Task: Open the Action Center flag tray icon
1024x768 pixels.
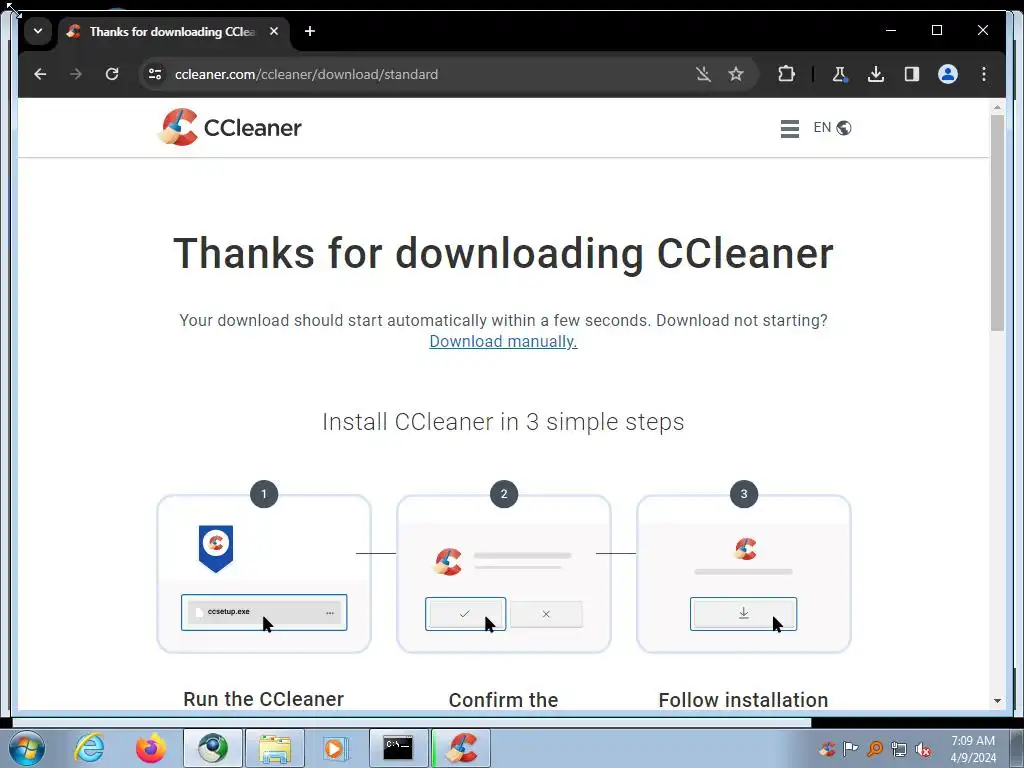Action: pyautogui.click(x=850, y=748)
